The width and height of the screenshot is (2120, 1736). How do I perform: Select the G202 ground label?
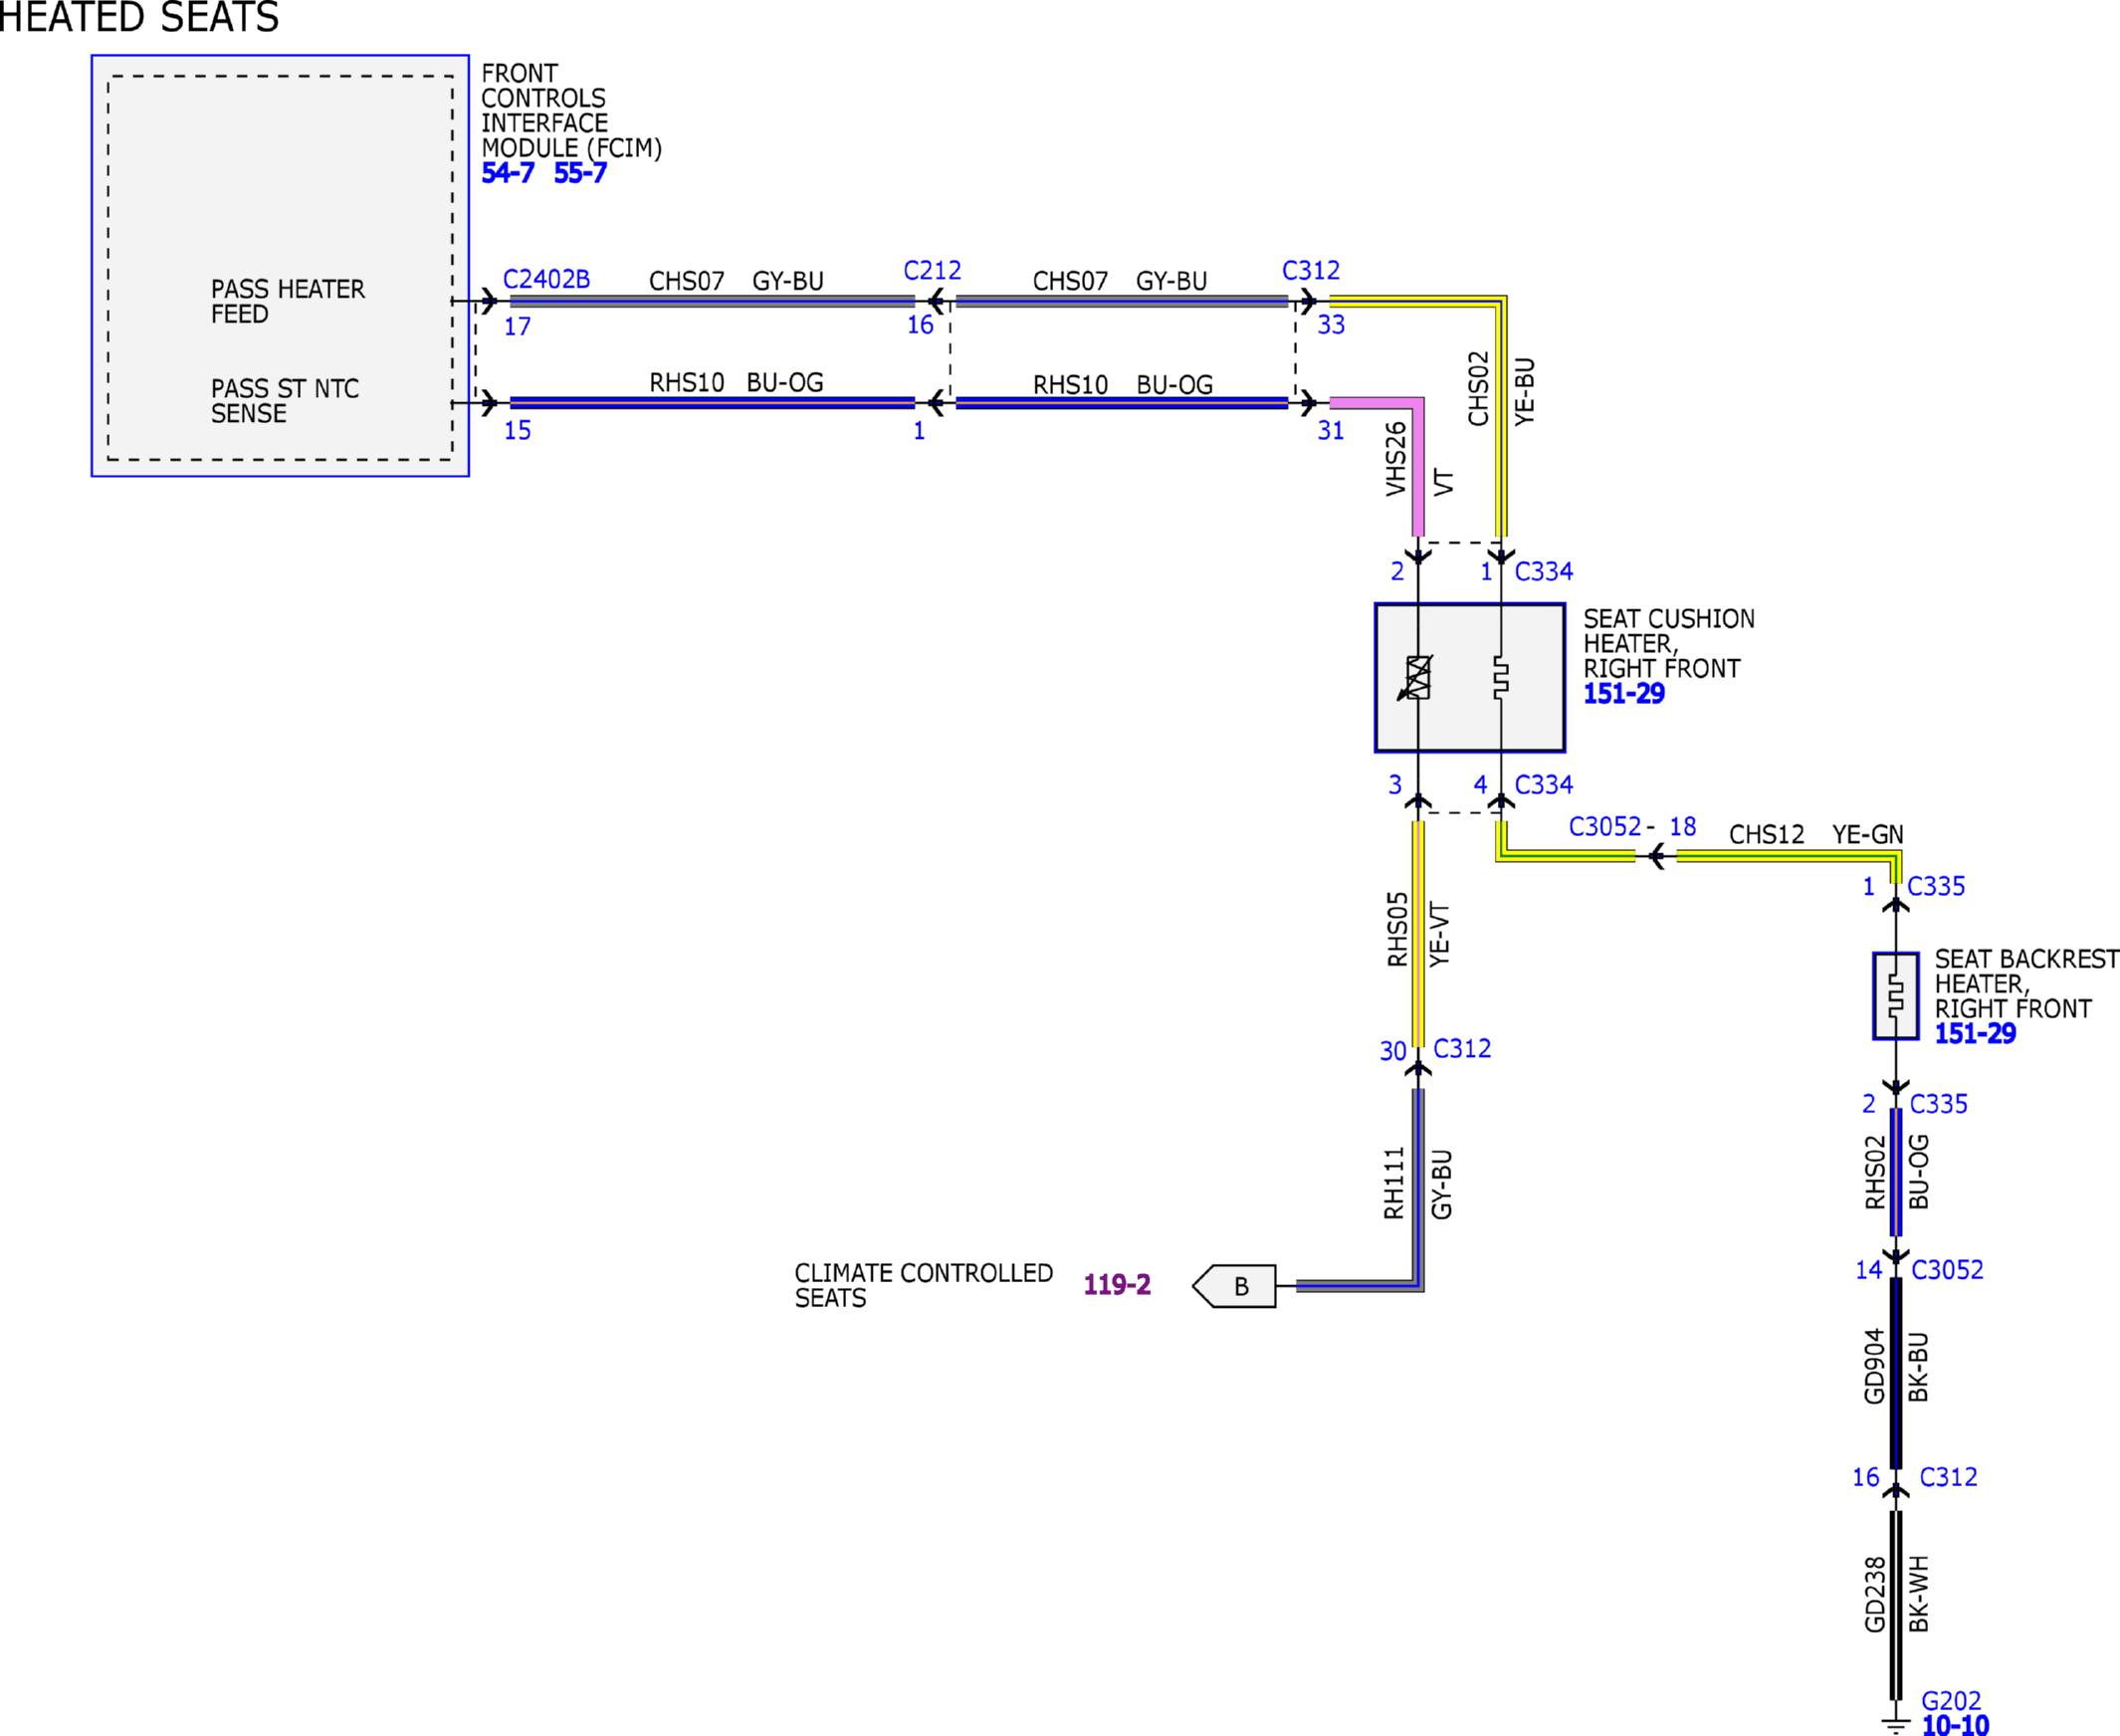[1951, 1701]
